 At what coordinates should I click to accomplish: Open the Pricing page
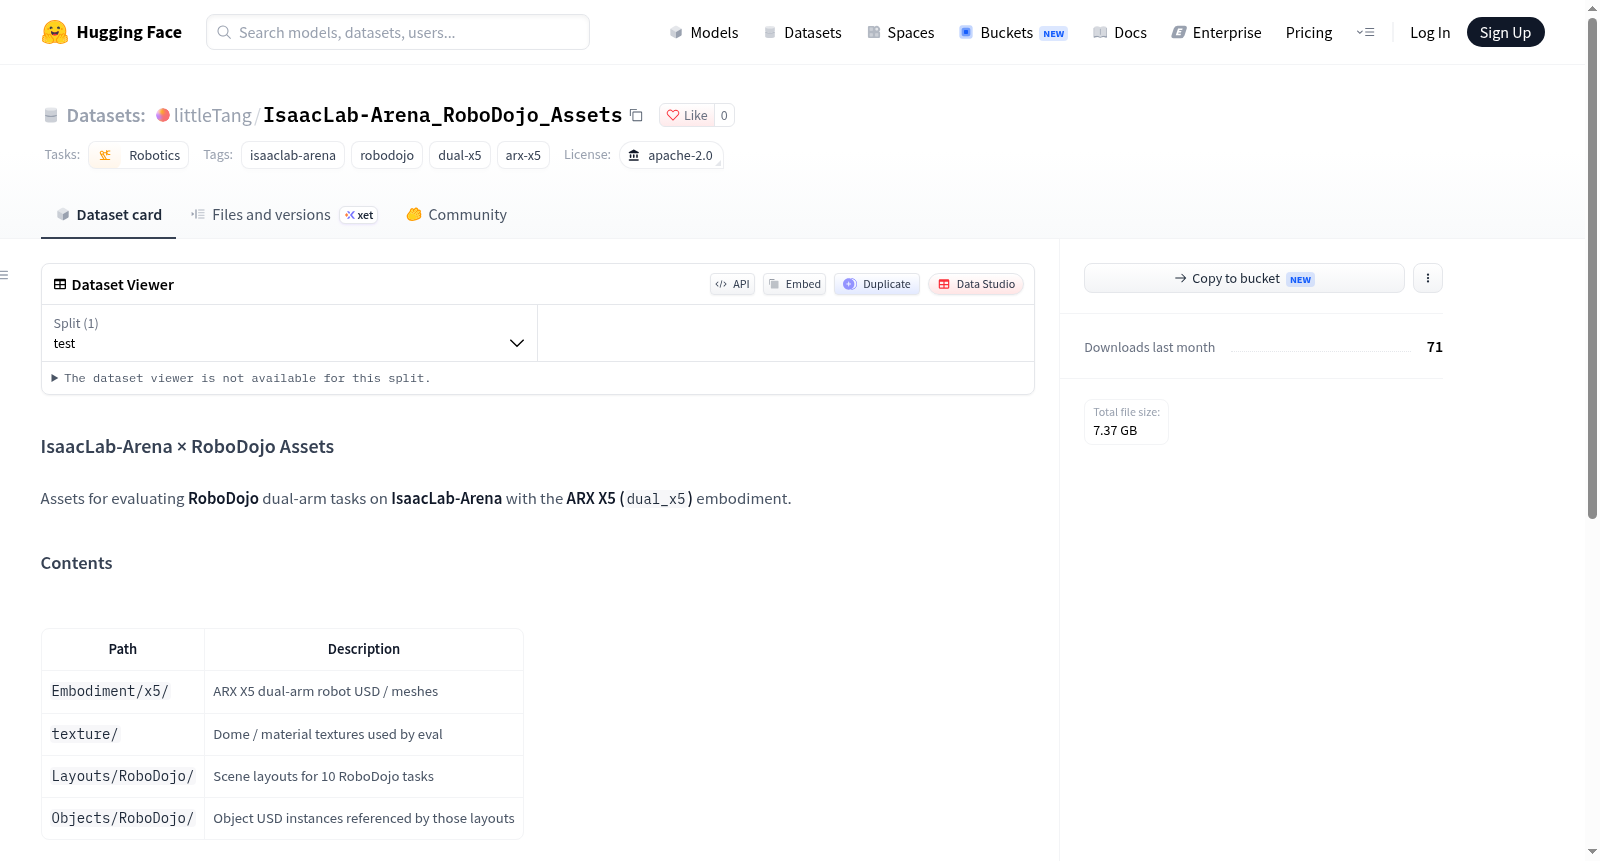[x=1309, y=32]
